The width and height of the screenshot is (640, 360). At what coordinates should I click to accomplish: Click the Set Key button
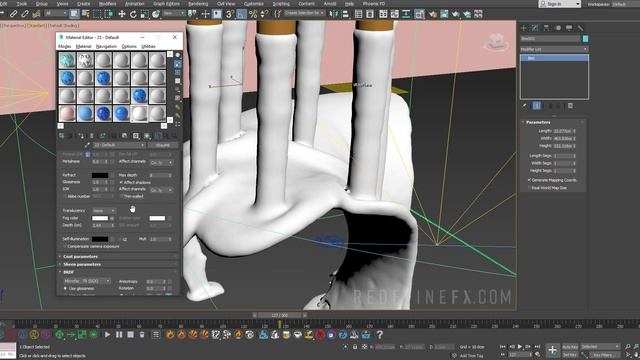[x=570, y=355]
